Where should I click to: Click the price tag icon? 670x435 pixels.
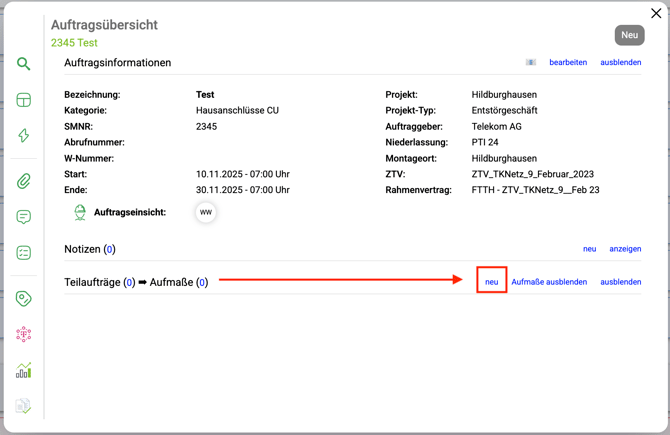[23, 298]
